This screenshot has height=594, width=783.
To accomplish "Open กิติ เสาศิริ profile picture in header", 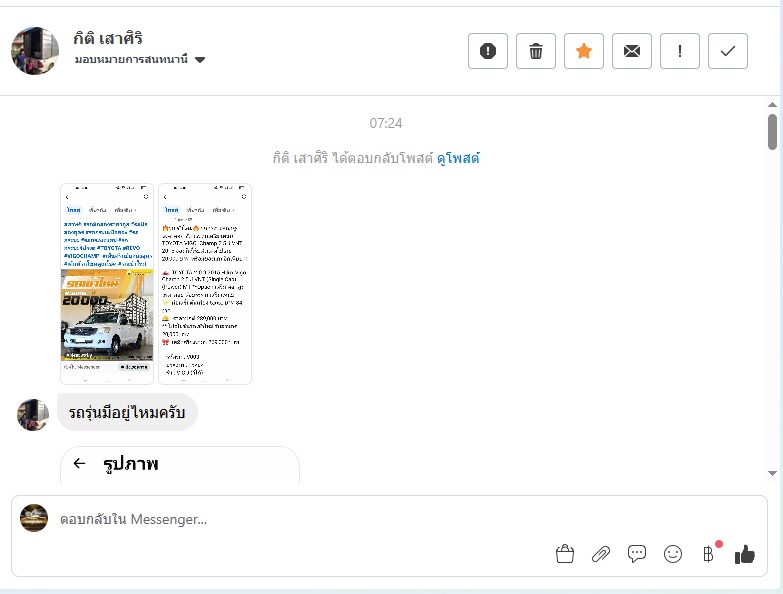I will 35,51.
